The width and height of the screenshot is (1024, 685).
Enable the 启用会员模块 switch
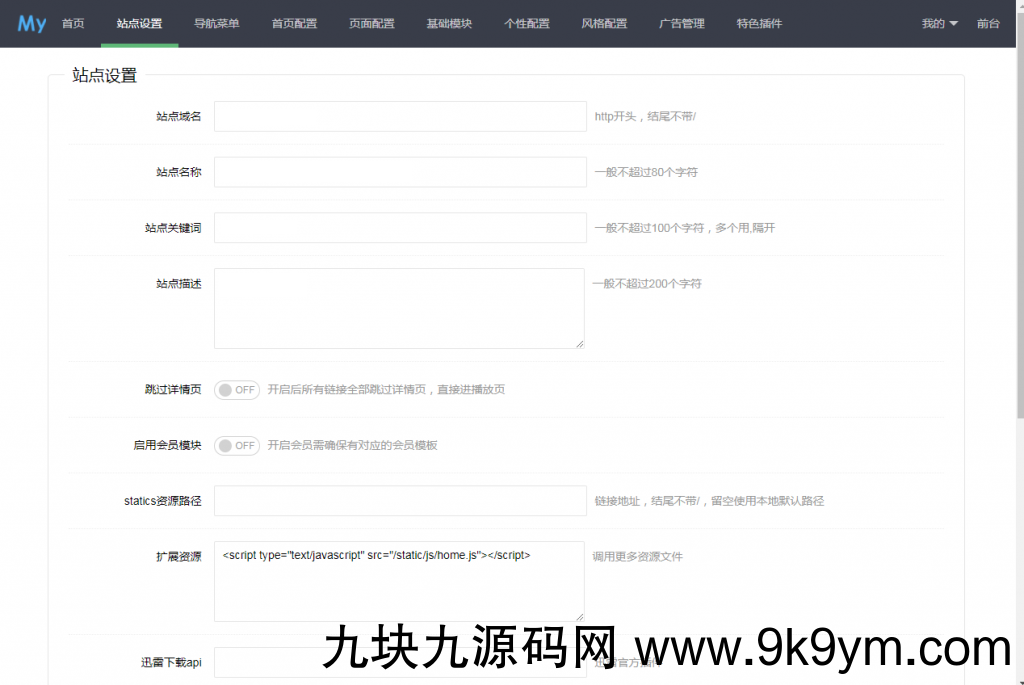click(x=237, y=446)
